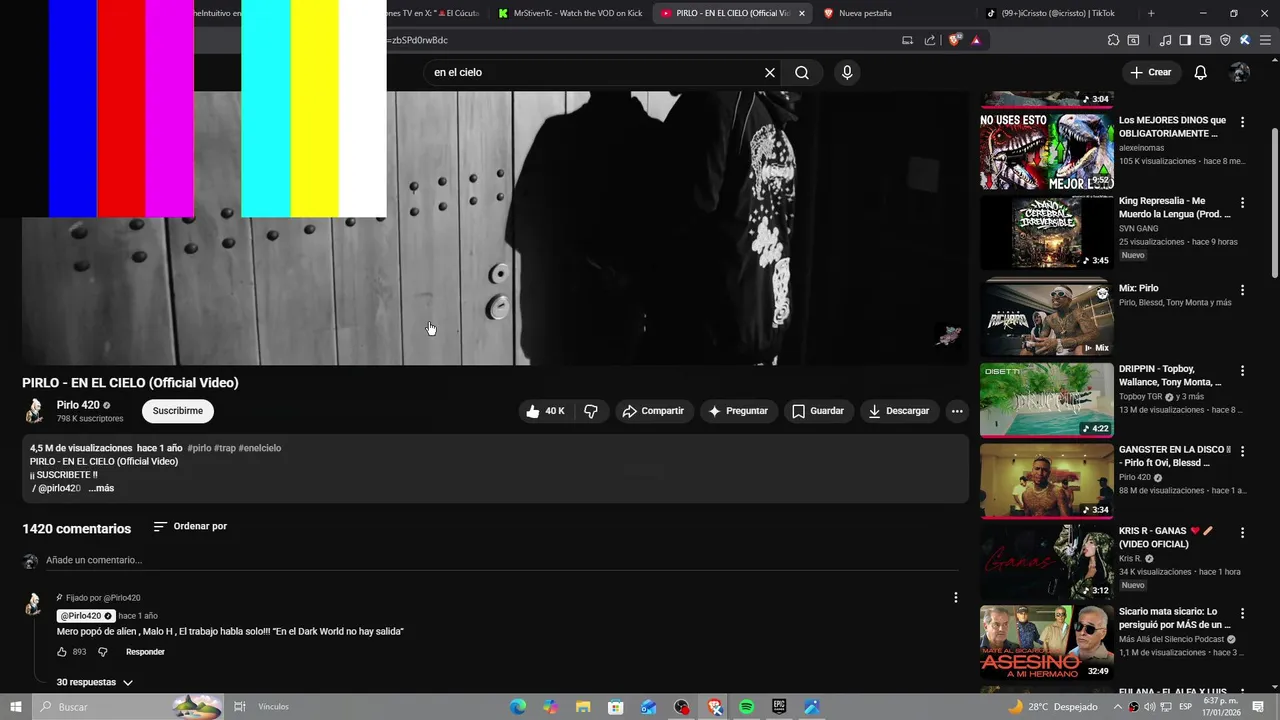Open the Pirlo 420 channel name link
Image resolution: width=1280 pixels, height=720 pixels.
coord(78,405)
